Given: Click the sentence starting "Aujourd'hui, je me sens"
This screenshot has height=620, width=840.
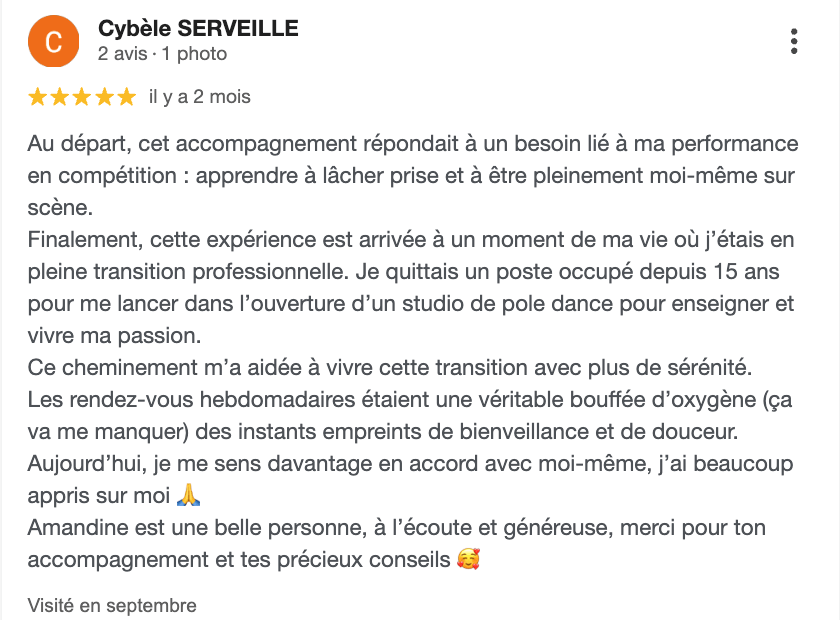Looking at the screenshot, I should click(x=300, y=462).
